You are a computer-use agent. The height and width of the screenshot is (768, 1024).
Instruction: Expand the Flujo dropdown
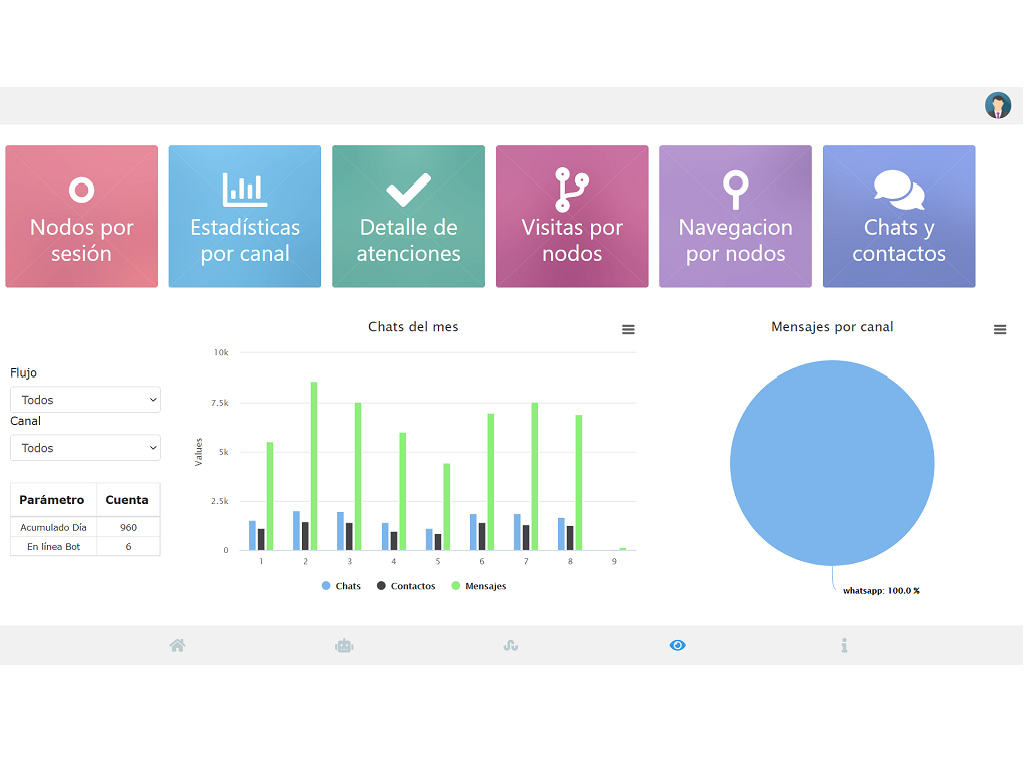(85, 400)
